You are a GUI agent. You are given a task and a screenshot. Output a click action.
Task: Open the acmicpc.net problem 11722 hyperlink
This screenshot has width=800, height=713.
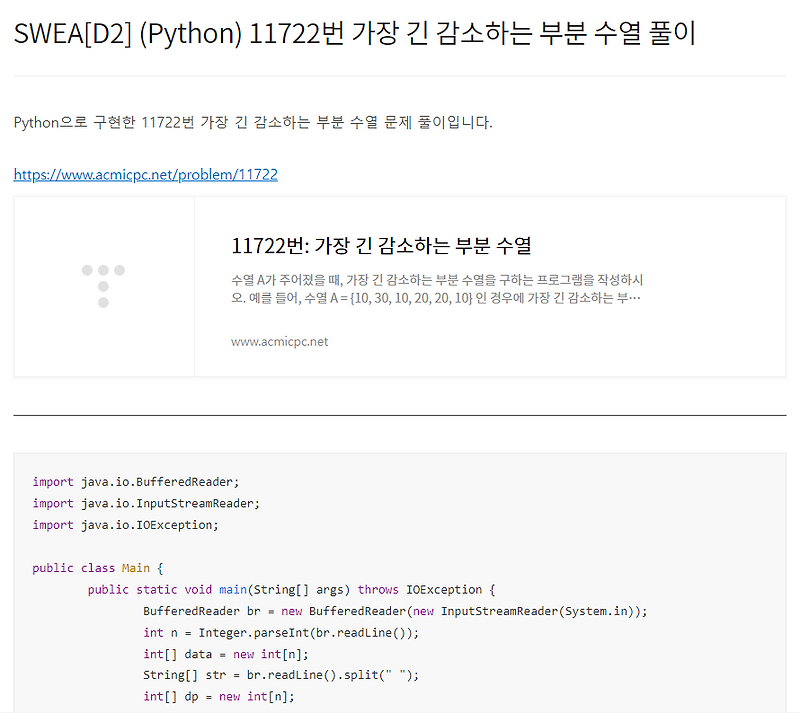[x=145, y=173]
